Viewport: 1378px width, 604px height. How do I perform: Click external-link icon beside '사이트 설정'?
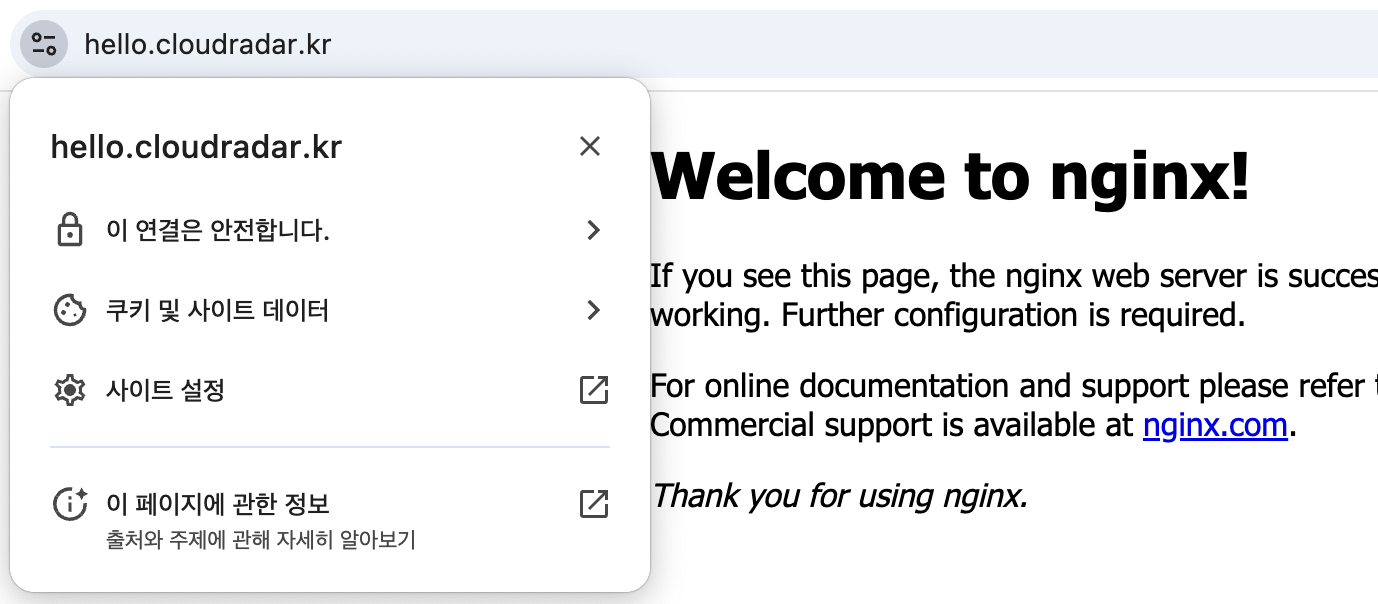pos(594,390)
